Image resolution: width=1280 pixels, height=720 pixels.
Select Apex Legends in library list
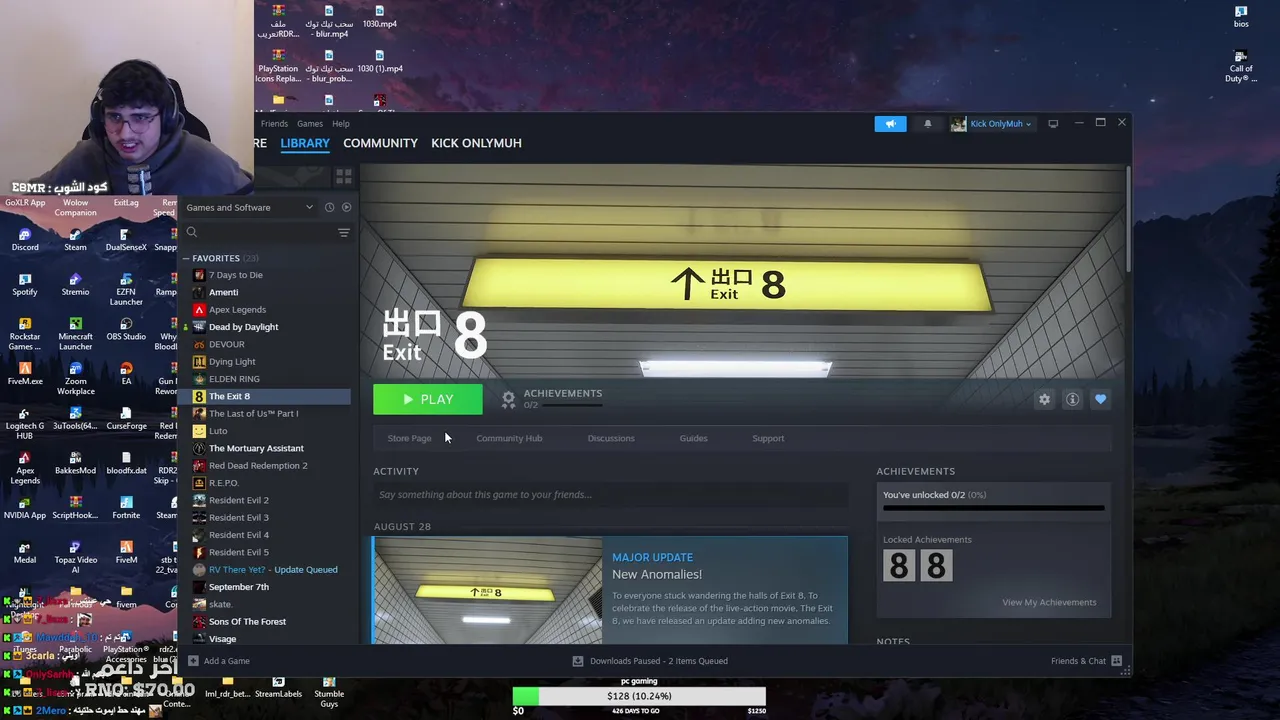[237, 310]
